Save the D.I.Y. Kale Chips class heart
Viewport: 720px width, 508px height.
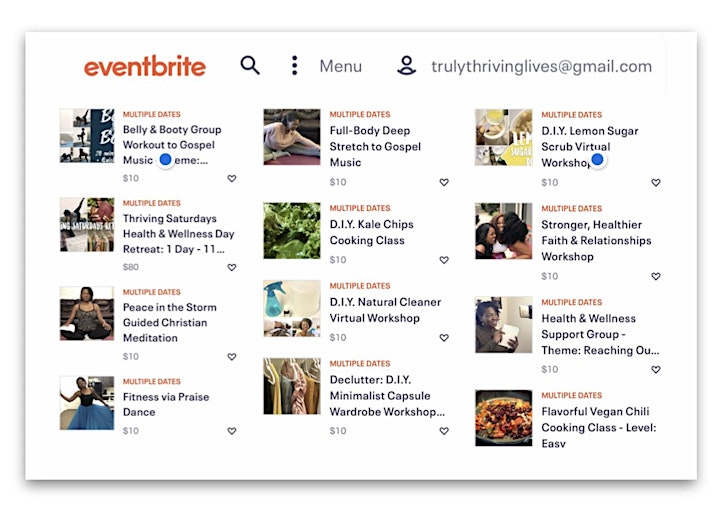(444, 260)
